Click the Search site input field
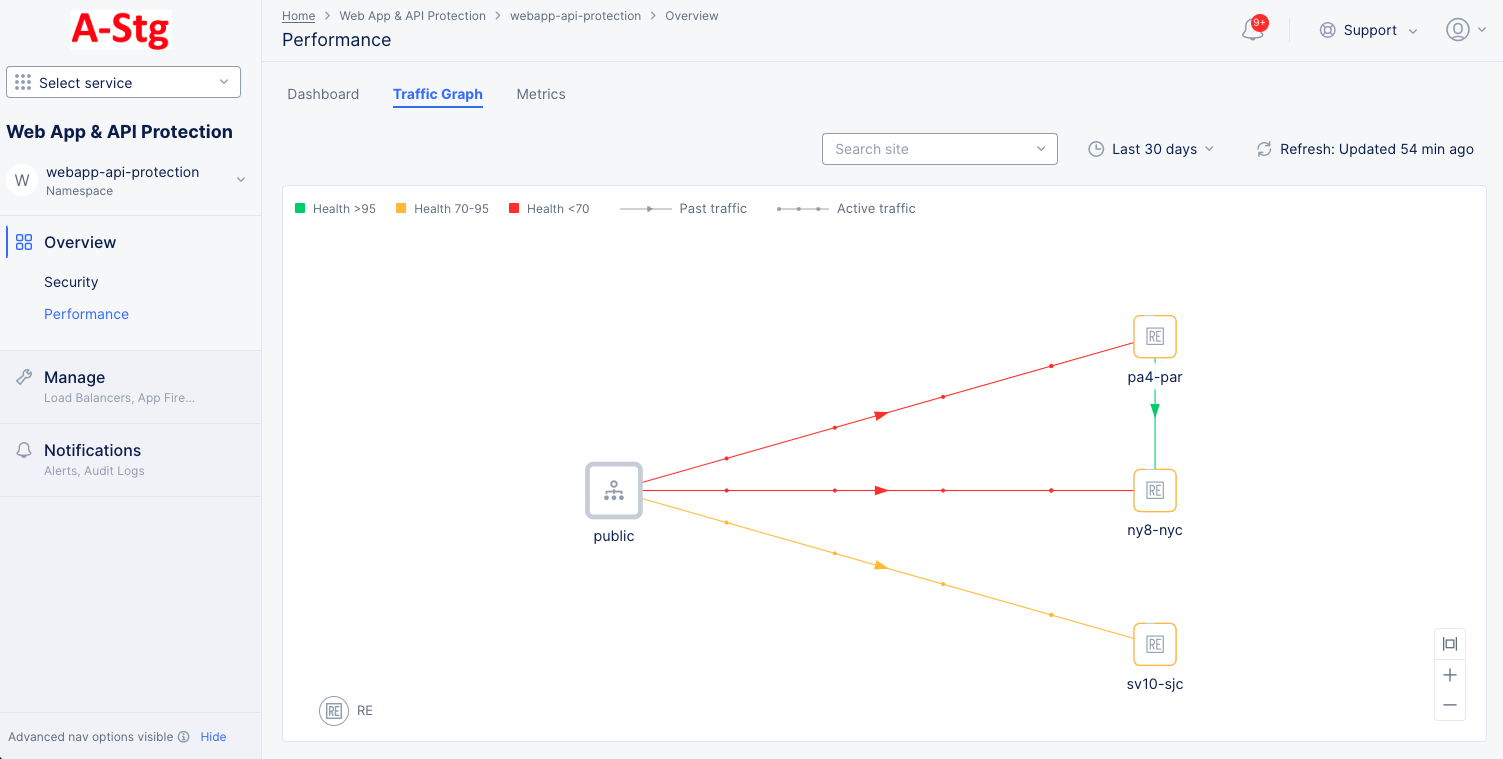The height and width of the screenshot is (759, 1503). pos(930,149)
